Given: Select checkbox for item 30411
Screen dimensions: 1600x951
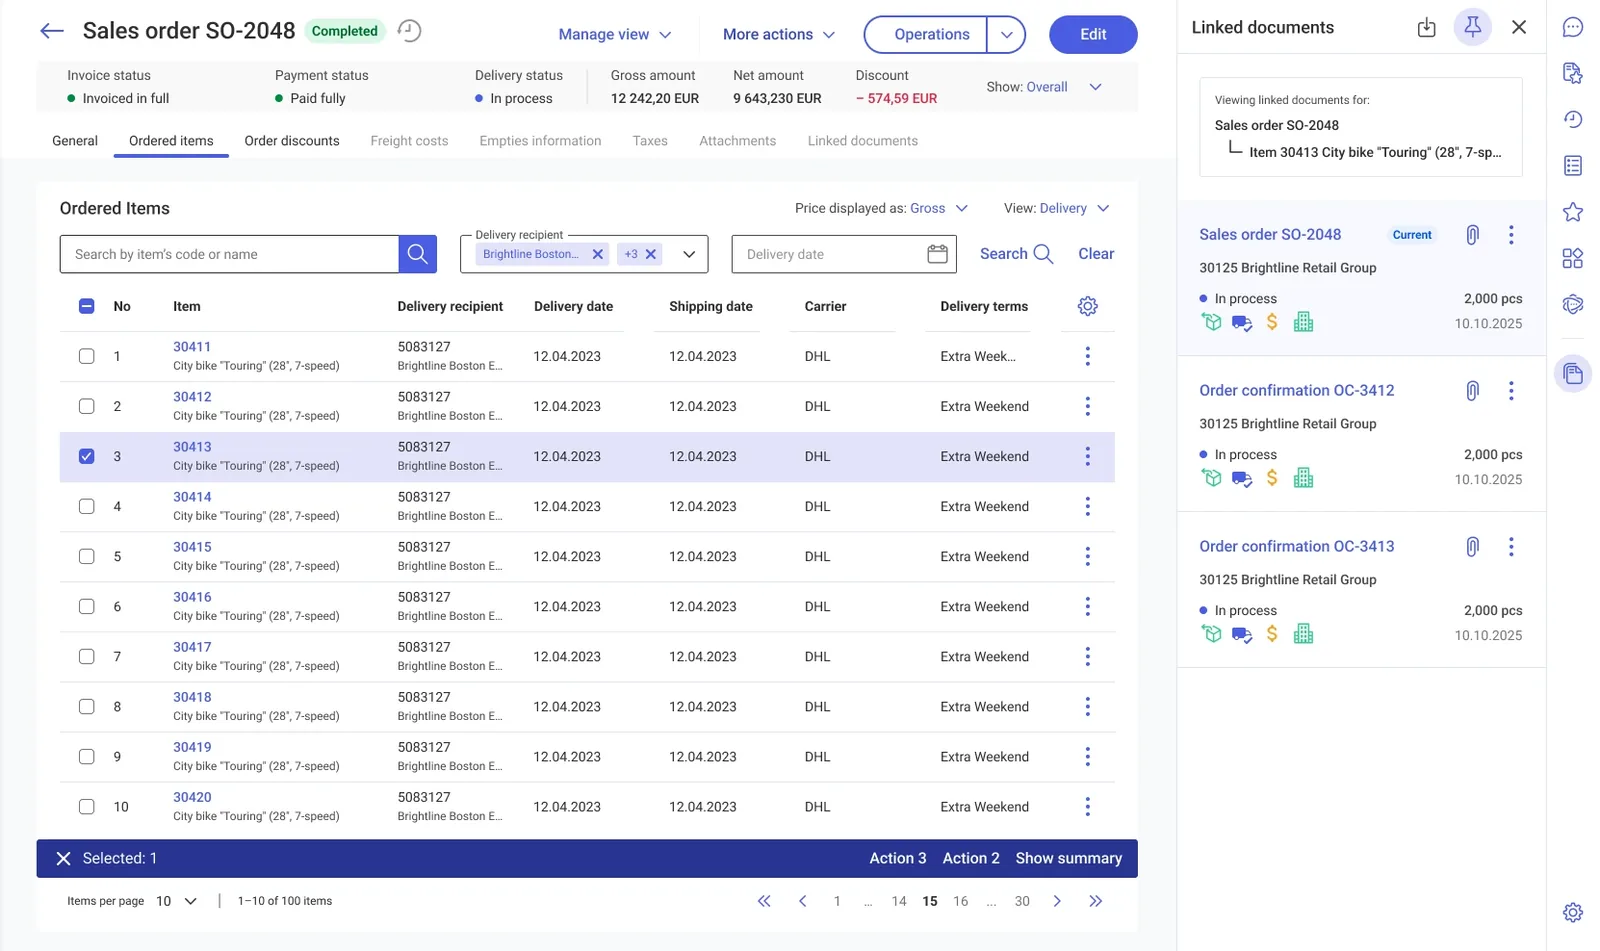Looking at the screenshot, I should coord(87,356).
